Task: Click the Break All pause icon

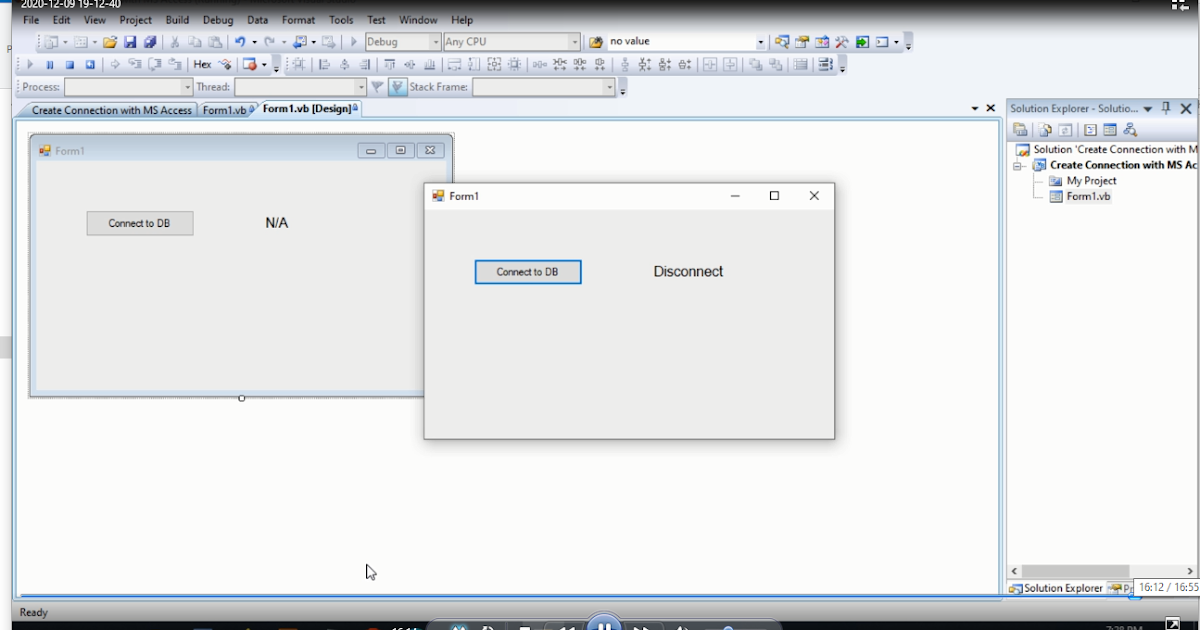Action: coord(50,63)
